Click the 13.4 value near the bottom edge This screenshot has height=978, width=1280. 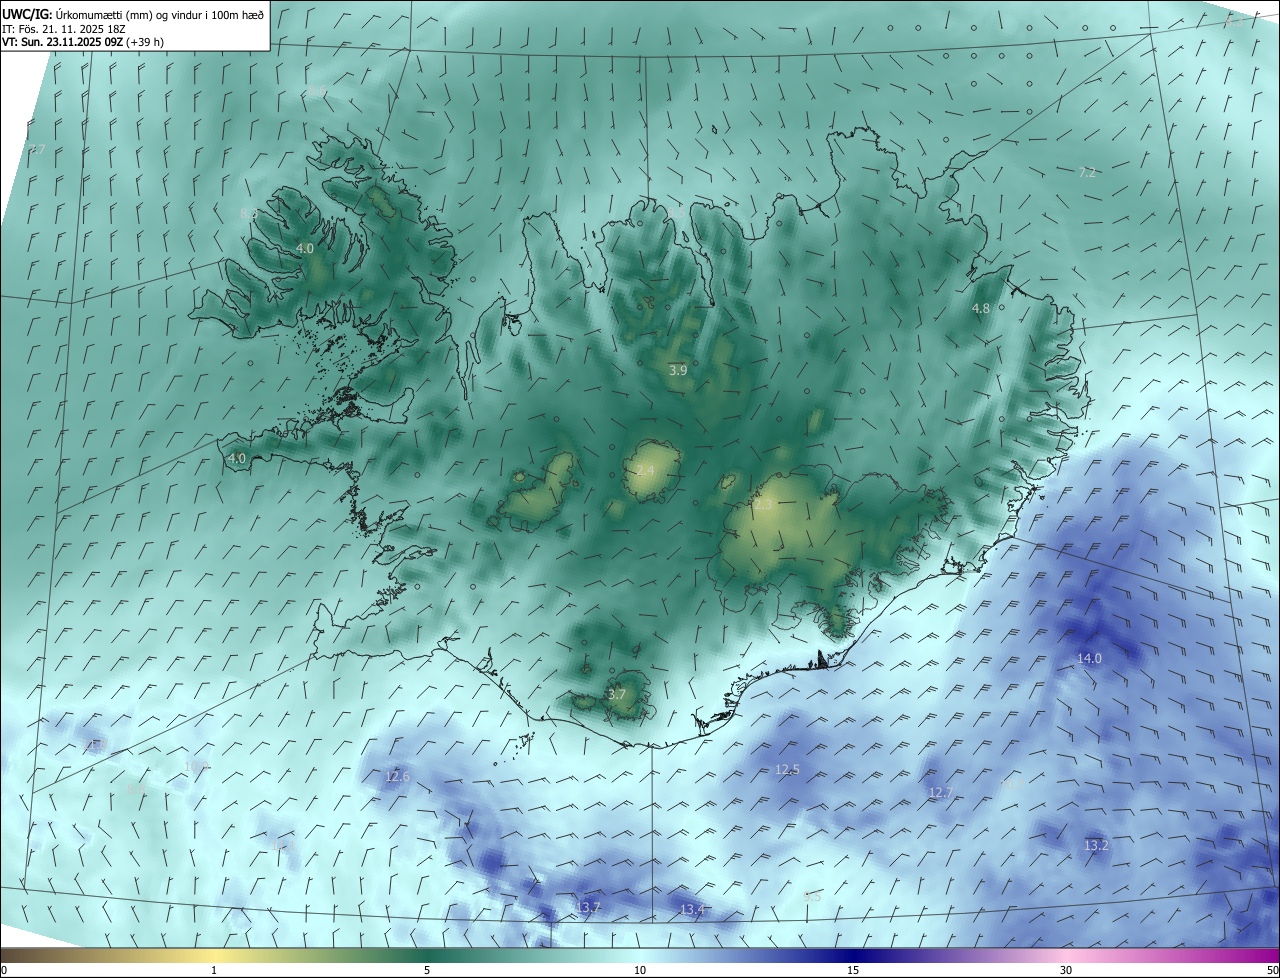tap(692, 909)
